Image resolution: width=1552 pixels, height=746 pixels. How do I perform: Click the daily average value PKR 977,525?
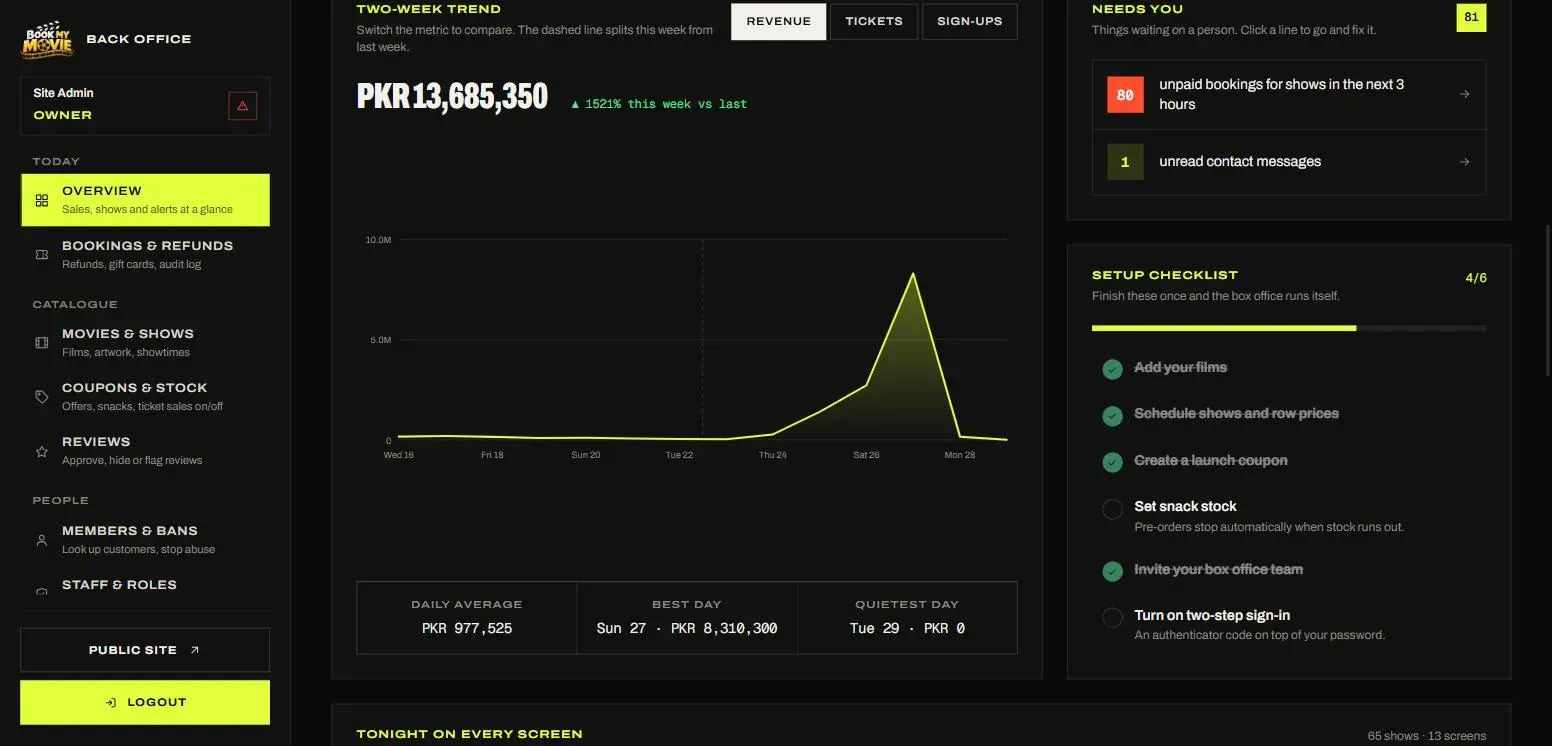coord(467,628)
